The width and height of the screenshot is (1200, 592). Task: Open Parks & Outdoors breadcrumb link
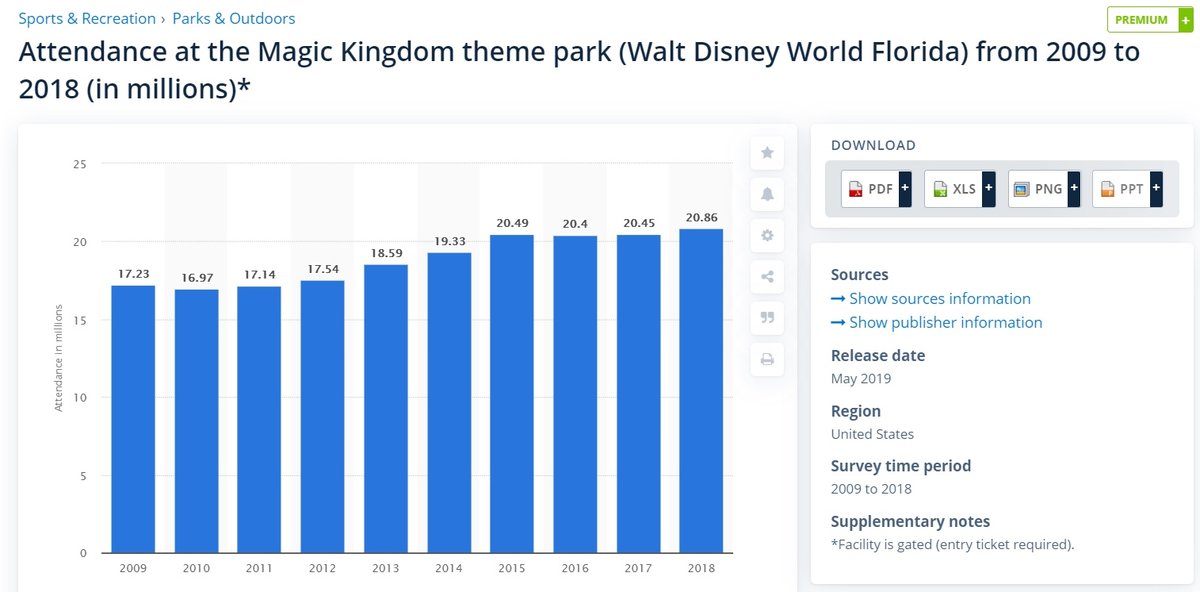(x=234, y=19)
